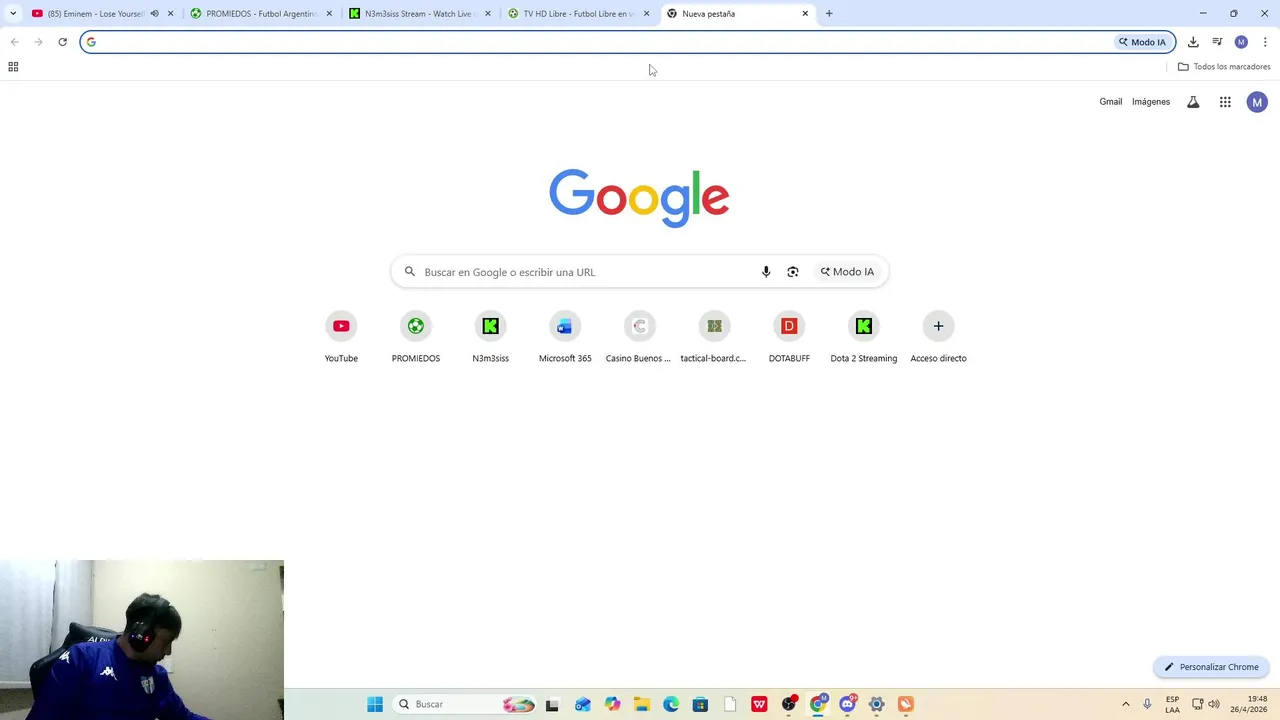Image resolution: width=1280 pixels, height=720 pixels.
Task: Open Discord from the taskbar
Action: tap(848, 704)
